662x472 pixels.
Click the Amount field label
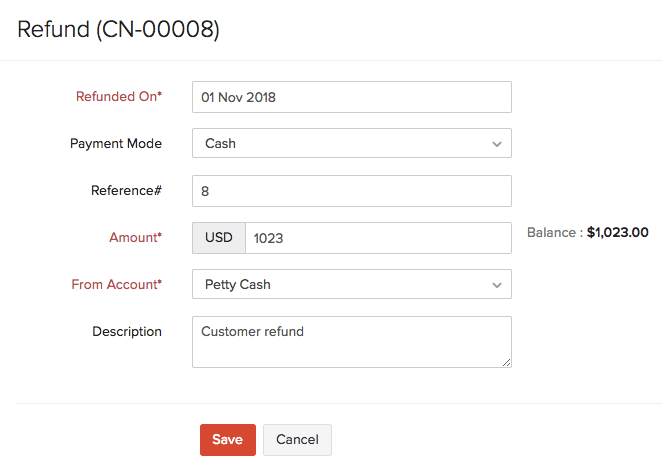click(135, 238)
